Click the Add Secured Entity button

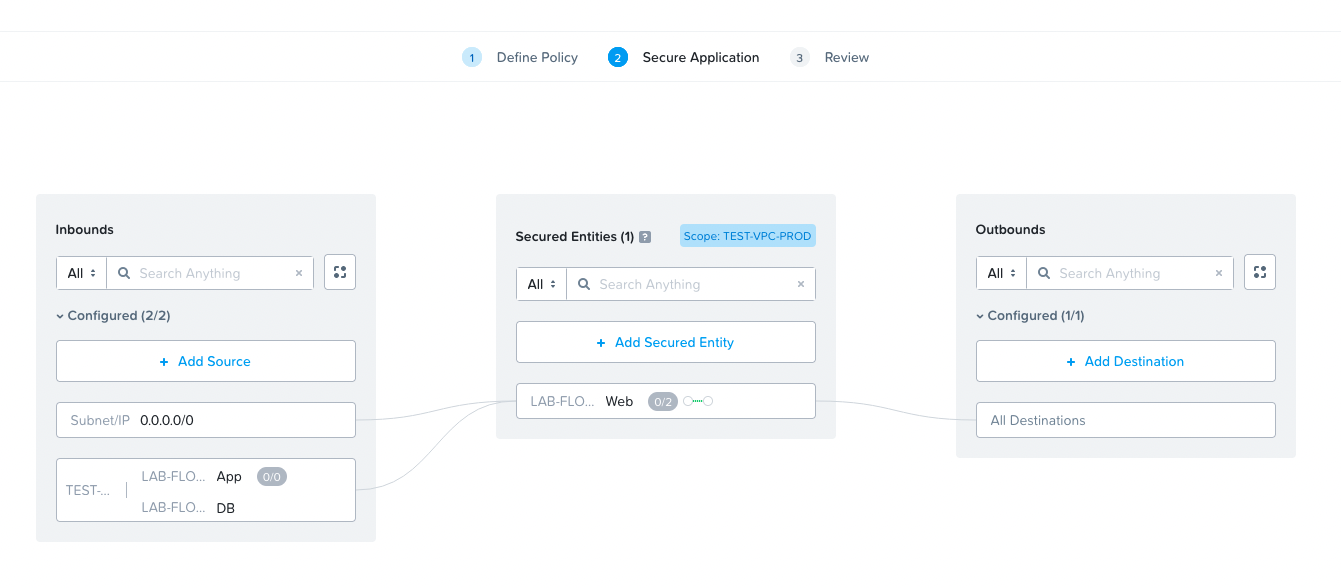point(666,342)
